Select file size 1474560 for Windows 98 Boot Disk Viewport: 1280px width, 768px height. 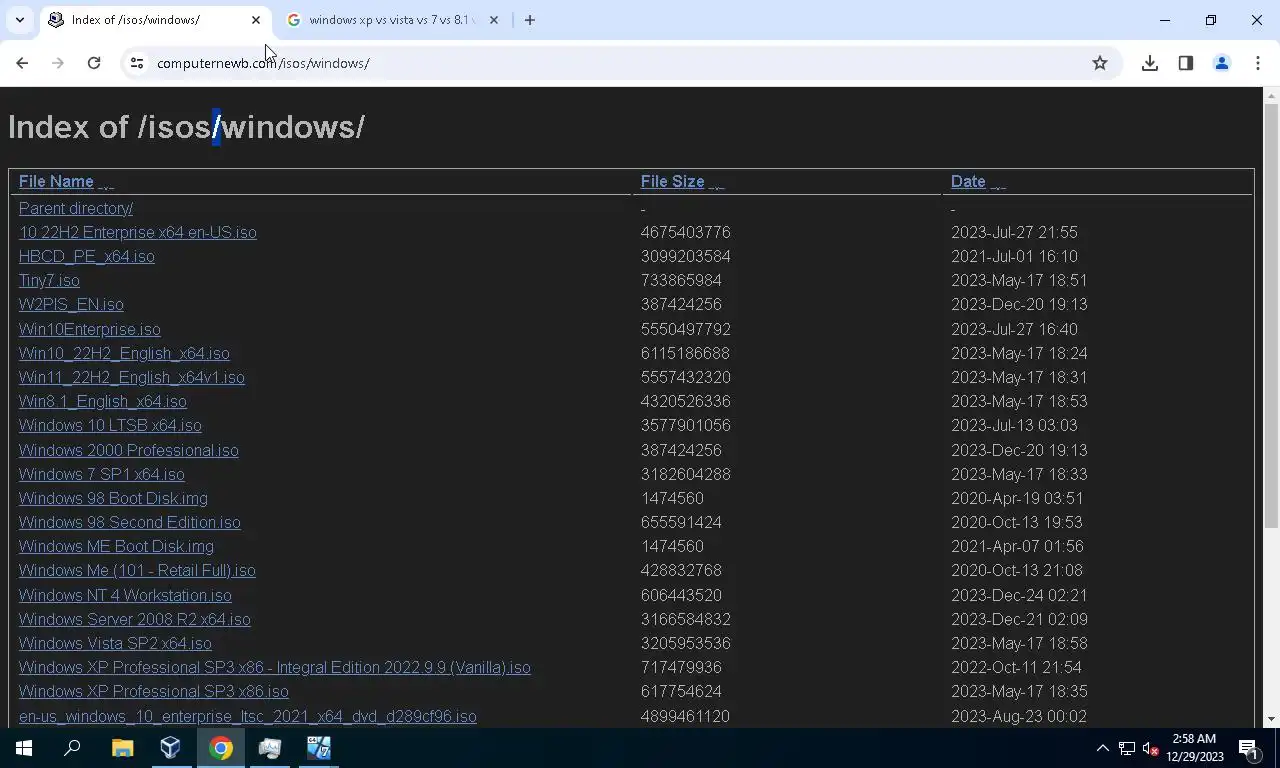[672, 498]
